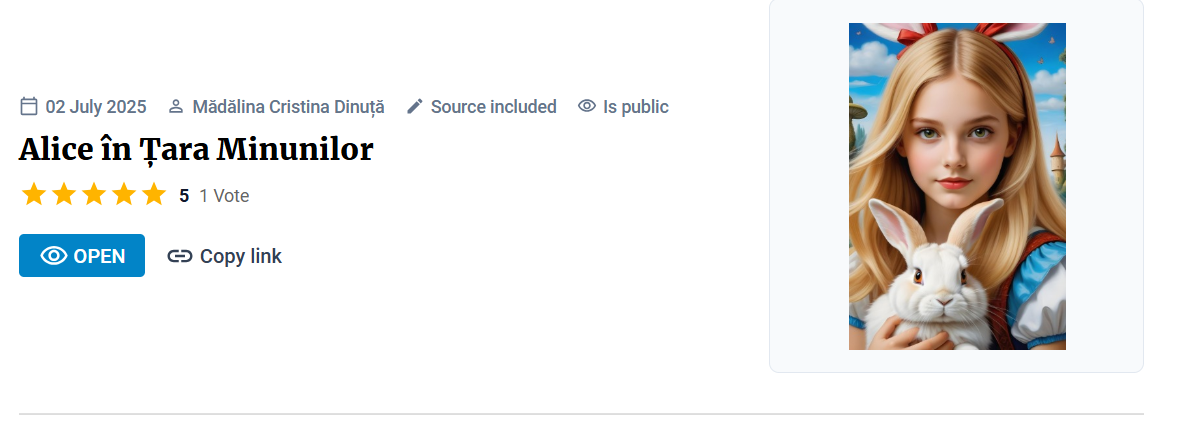This screenshot has height=438, width=1202.
Task: Click the Is public label
Action: click(x=635, y=107)
